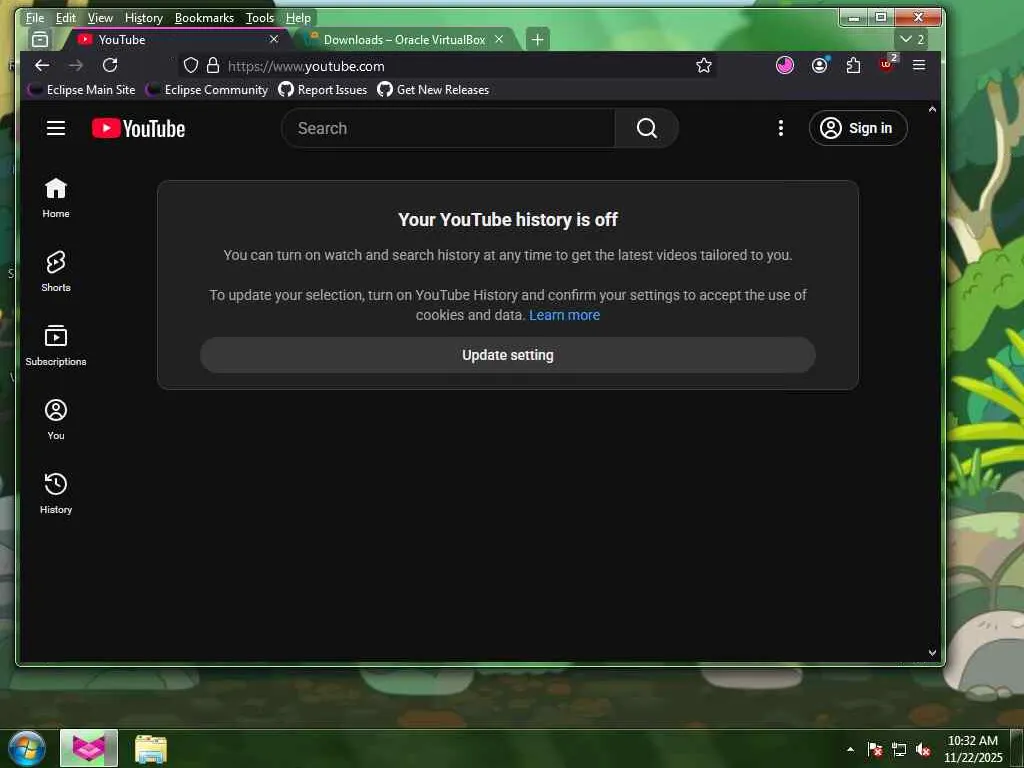This screenshot has height=768, width=1024.
Task: Click the network tray icon
Action: point(899,750)
